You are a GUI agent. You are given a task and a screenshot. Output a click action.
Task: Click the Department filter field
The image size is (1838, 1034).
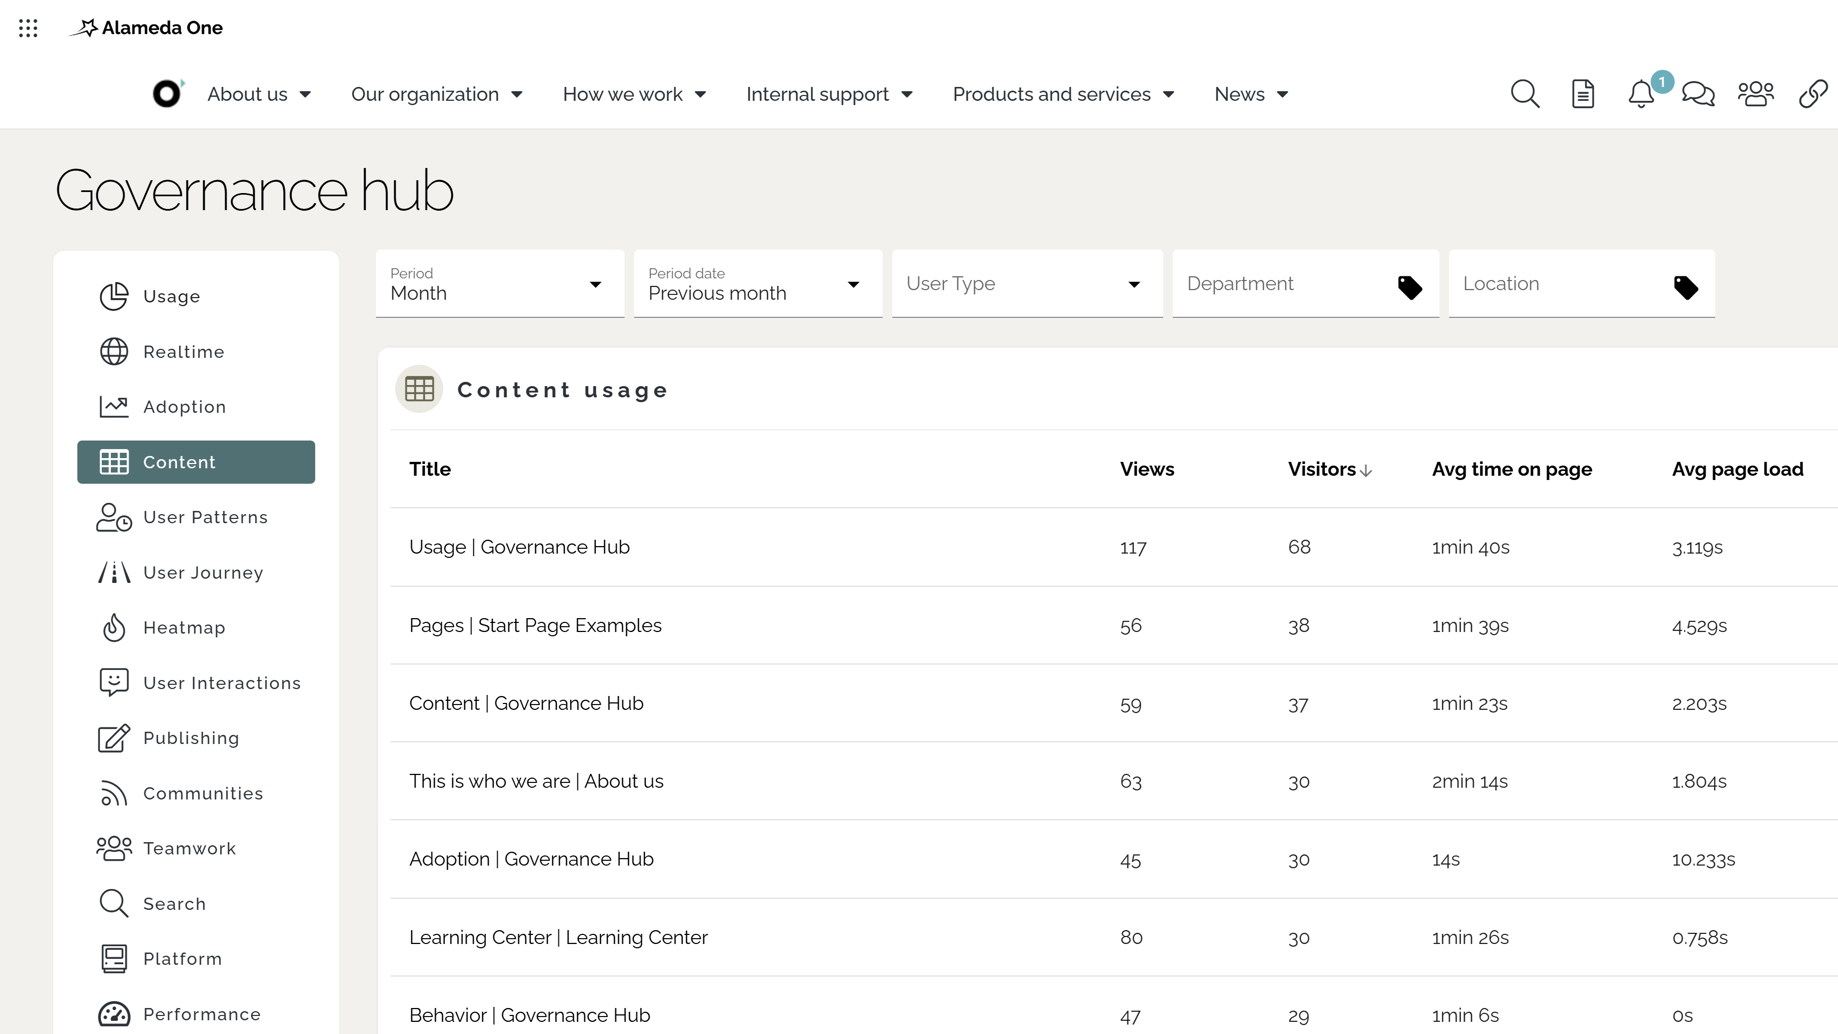(x=1306, y=284)
